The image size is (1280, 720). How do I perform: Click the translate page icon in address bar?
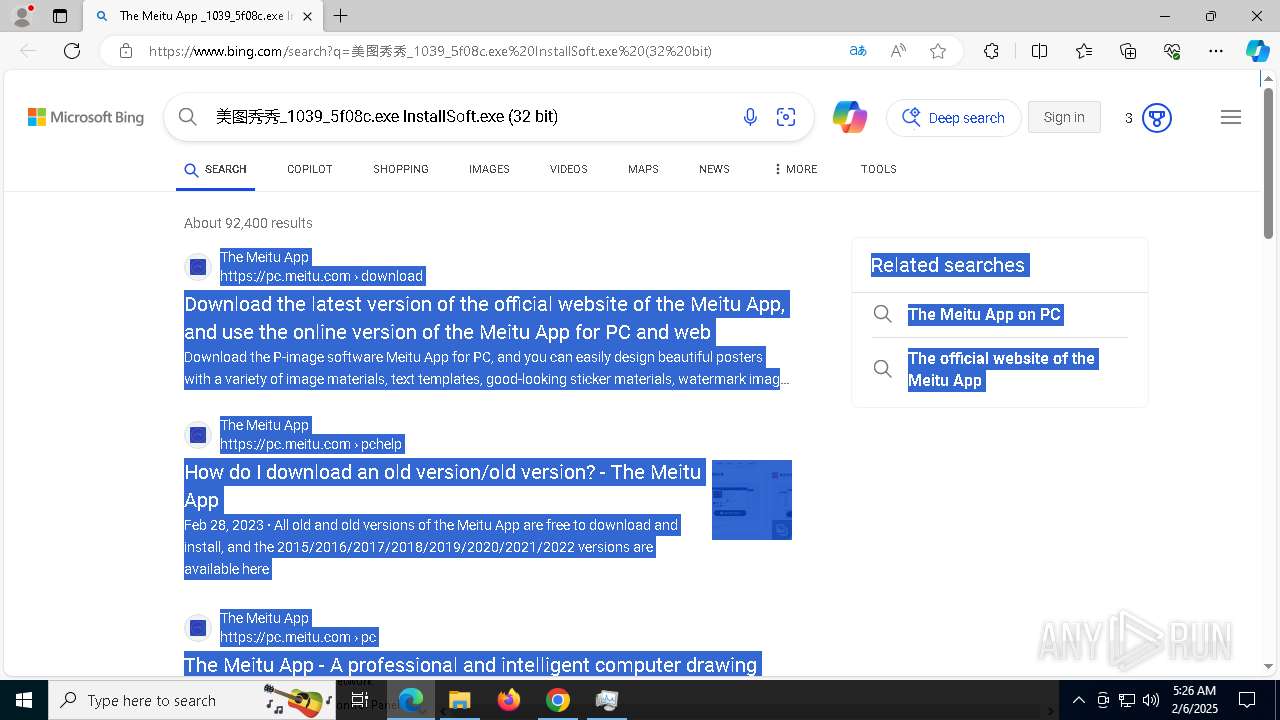click(x=858, y=51)
